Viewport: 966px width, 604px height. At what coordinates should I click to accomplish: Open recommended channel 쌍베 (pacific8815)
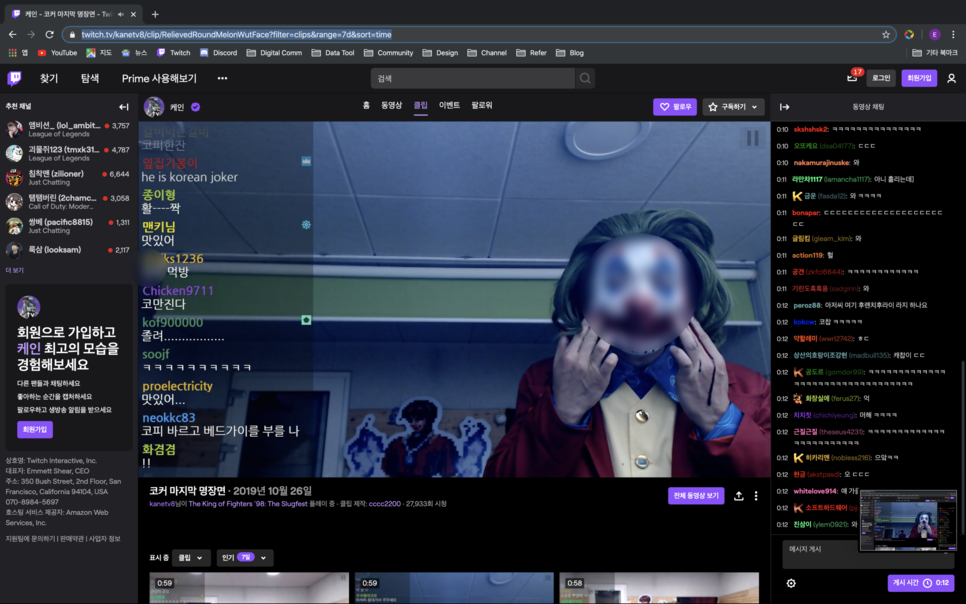(x=68, y=226)
